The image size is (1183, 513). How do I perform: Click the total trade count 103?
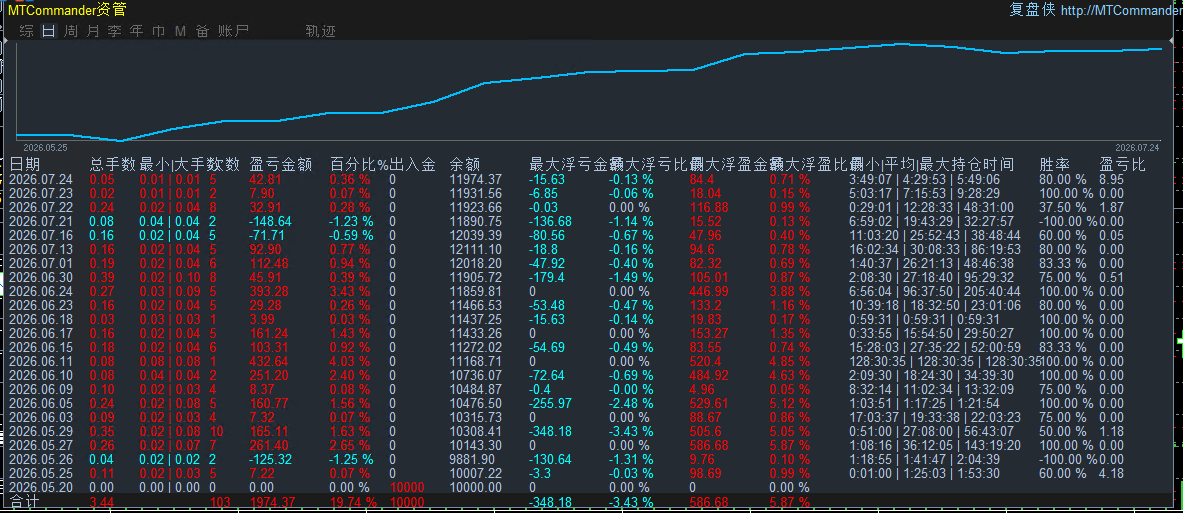220,502
